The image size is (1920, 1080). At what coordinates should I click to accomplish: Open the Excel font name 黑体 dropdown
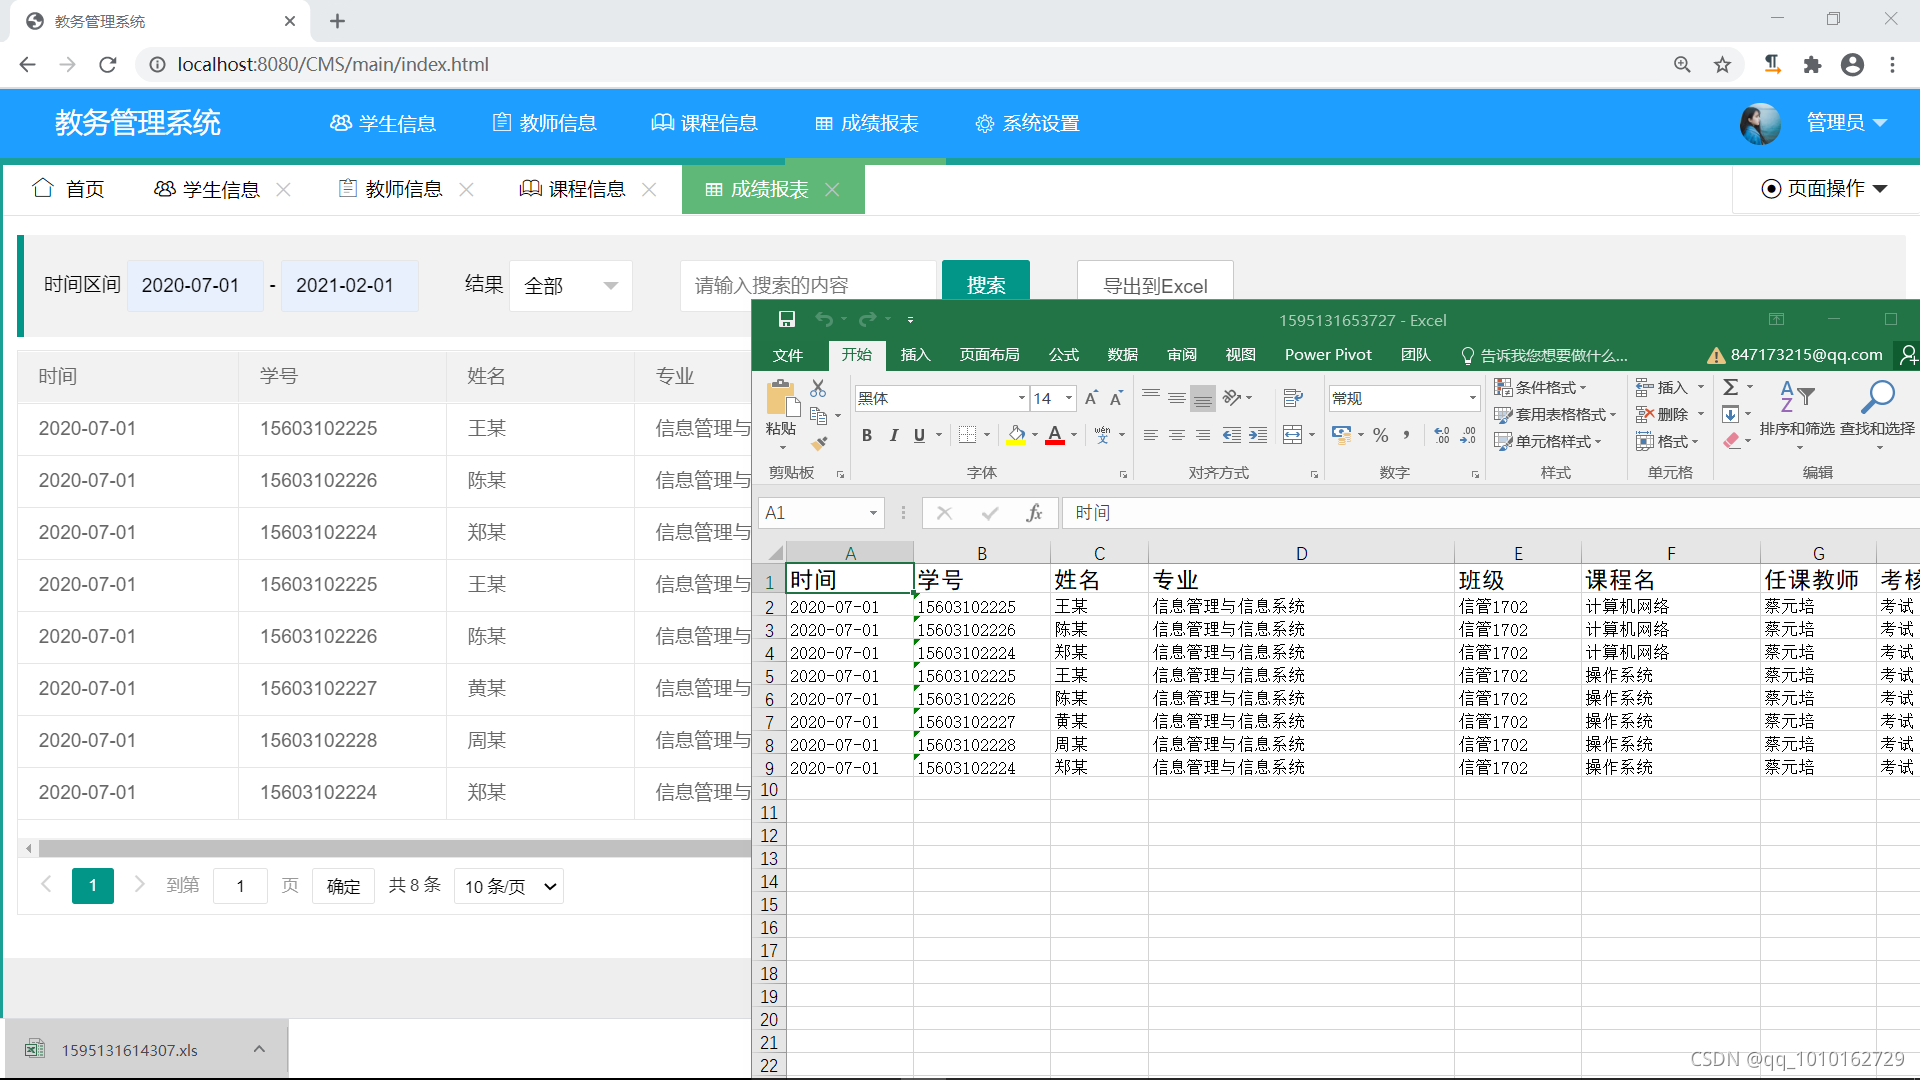(x=1021, y=398)
